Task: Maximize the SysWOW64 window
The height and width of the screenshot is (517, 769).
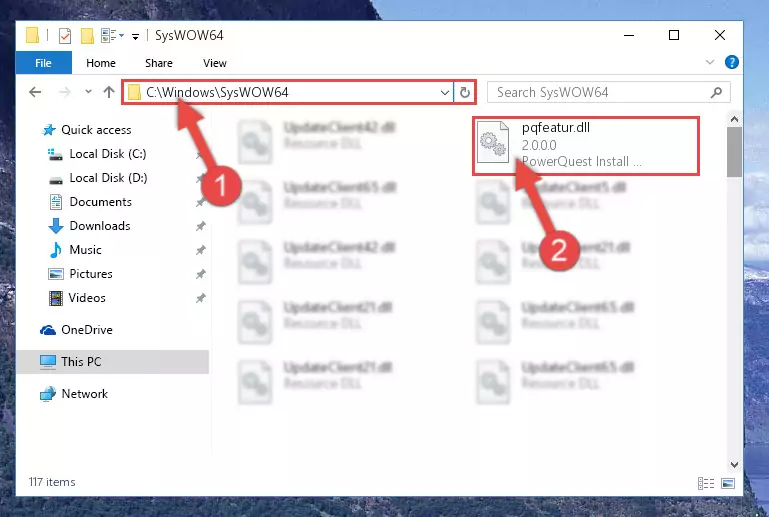Action: (x=674, y=35)
